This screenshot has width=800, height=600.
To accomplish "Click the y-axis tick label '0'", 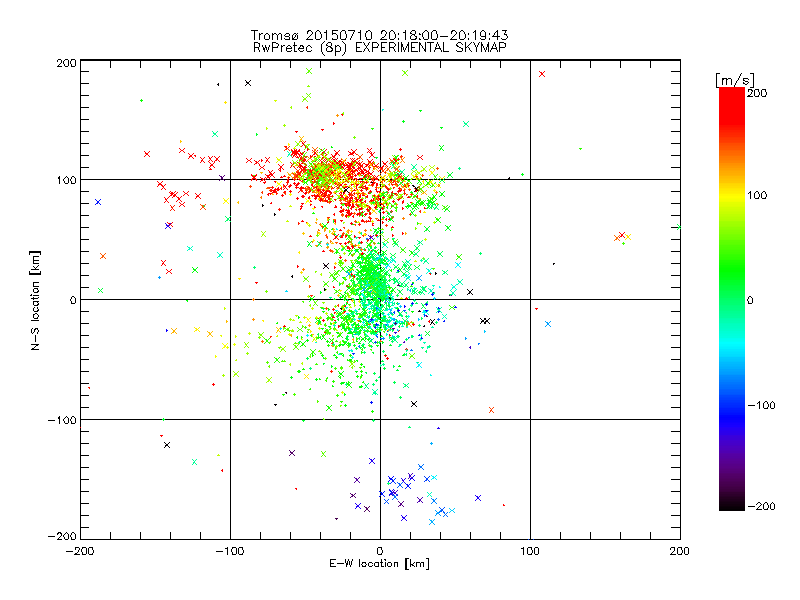I will click(73, 300).
